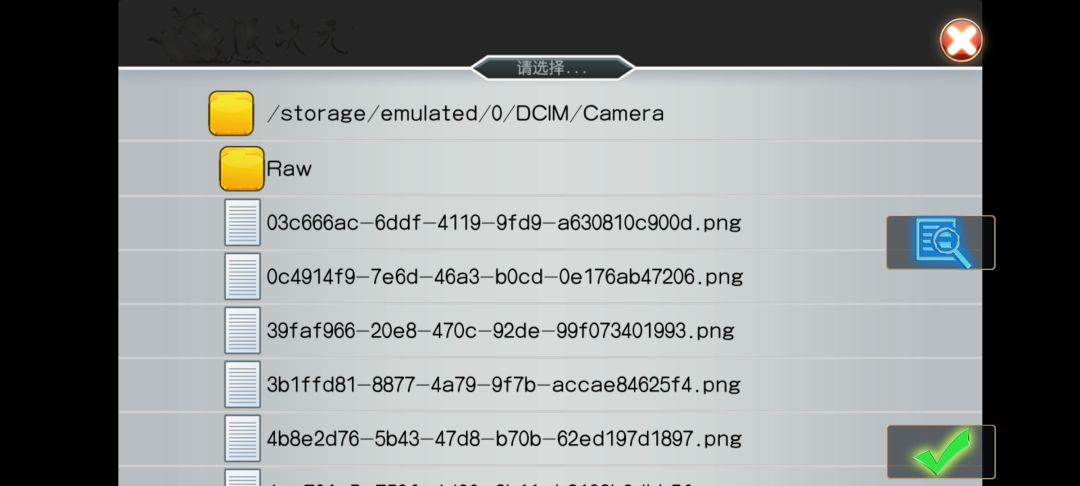Select 4b8e2d76-5b43-47d8-b70b-62ed197d1897.png
The image size is (1080, 486).
pyautogui.click(x=504, y=439)
